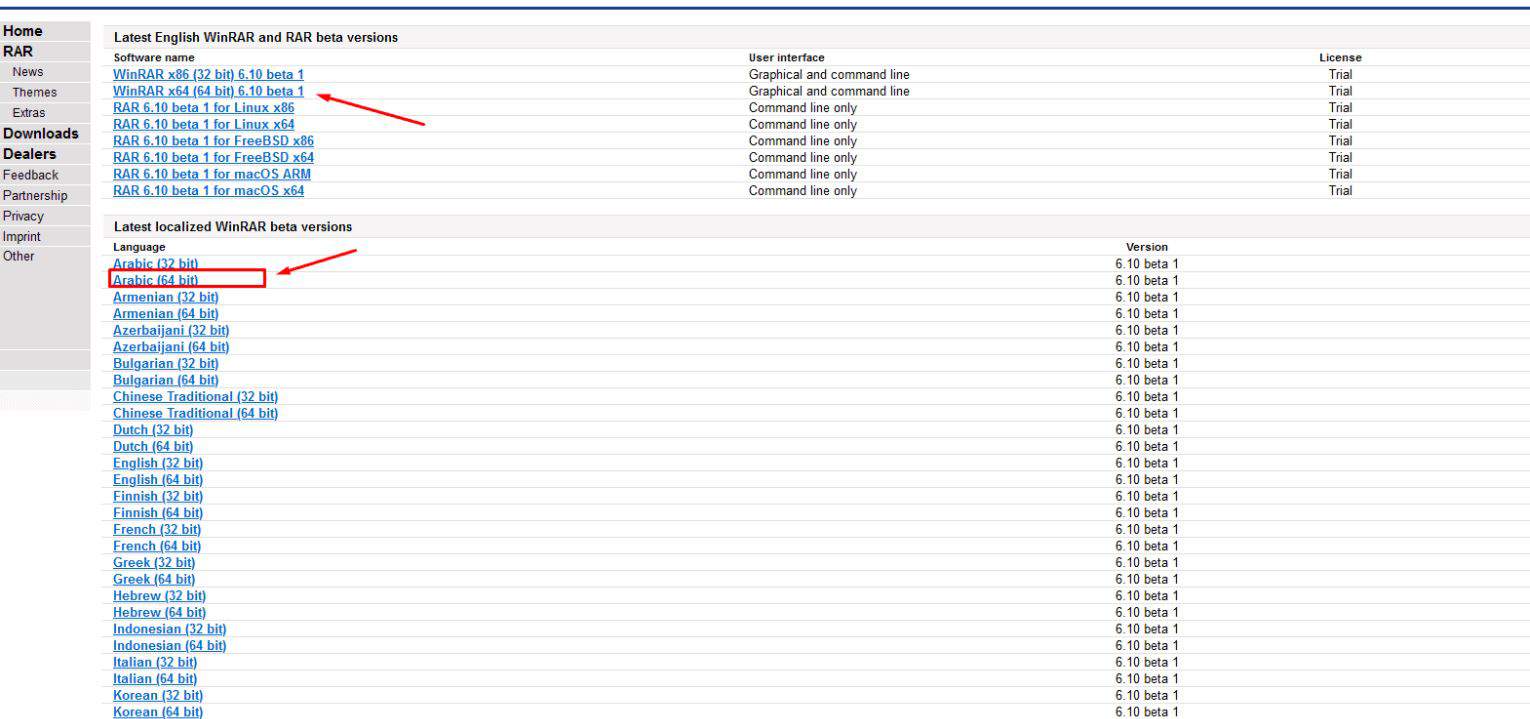Download RAR 6.10 beta 1 for macOS ARM
Screen dimensions: 1530x719
[x=212, y=174]
